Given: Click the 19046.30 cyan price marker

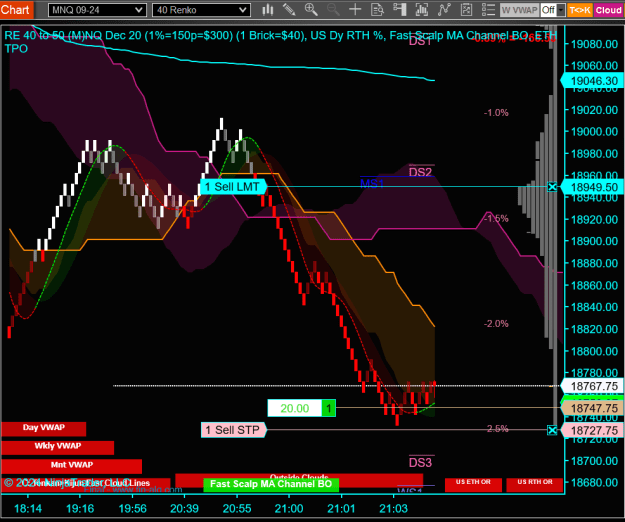Looking at the screenshot, I should coord(592,81).
